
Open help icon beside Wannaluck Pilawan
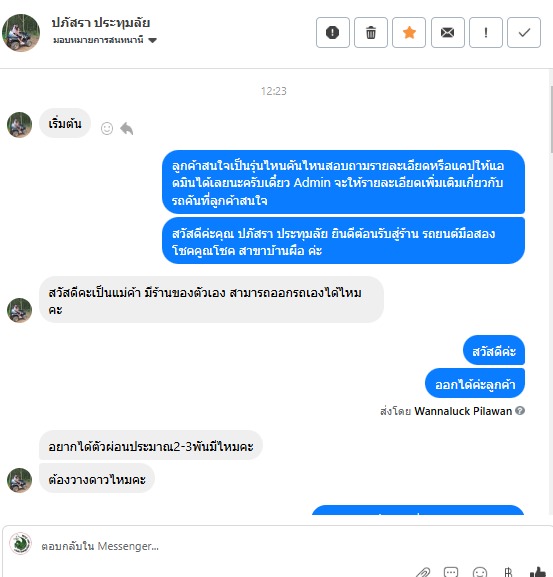click(520, 411)
